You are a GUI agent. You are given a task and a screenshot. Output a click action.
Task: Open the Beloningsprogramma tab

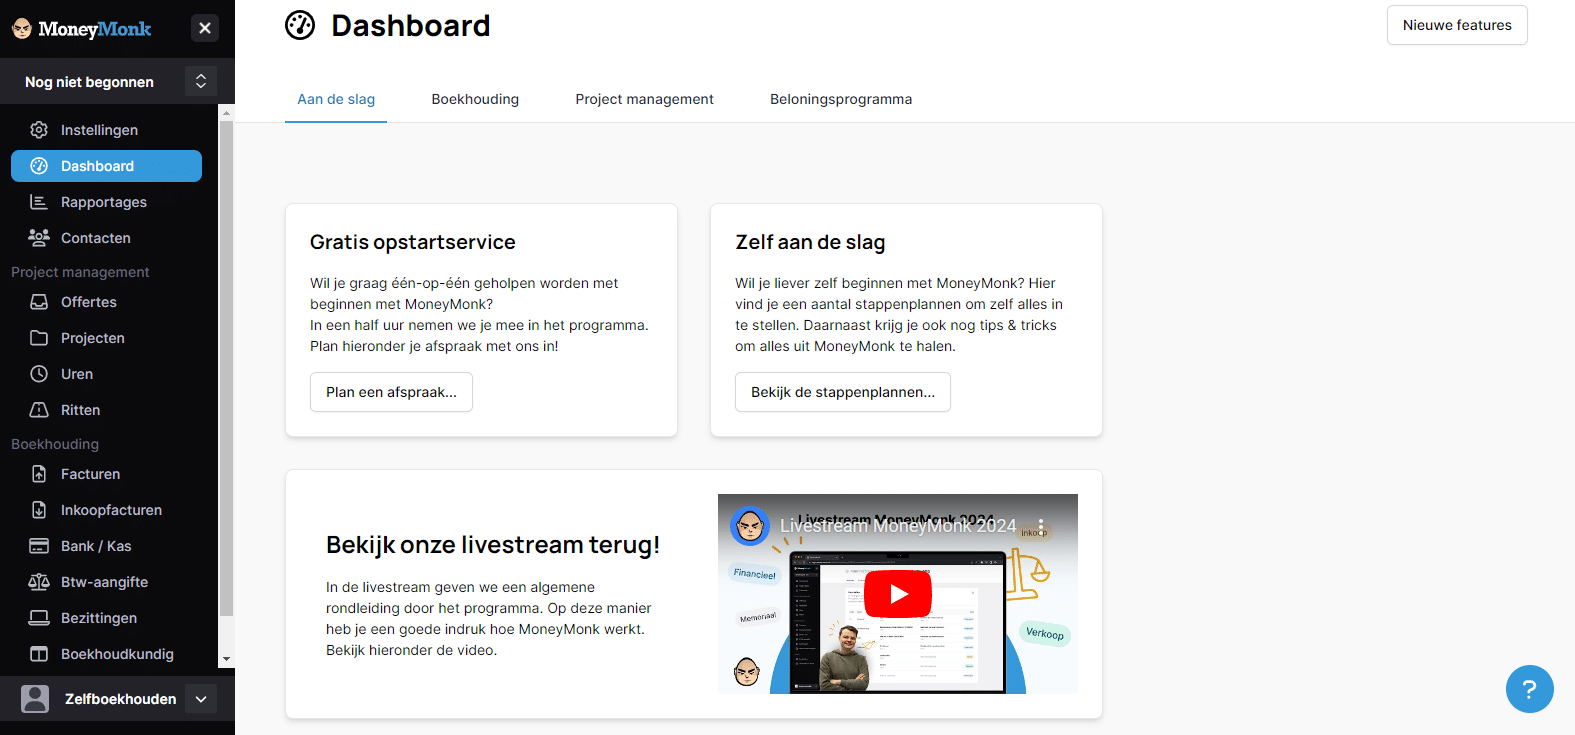click(x=841, y=99)
